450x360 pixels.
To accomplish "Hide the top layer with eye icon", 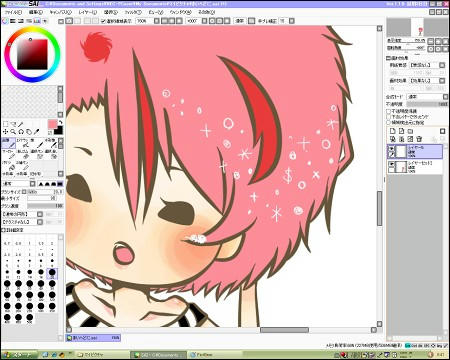I will click(391, 149).
